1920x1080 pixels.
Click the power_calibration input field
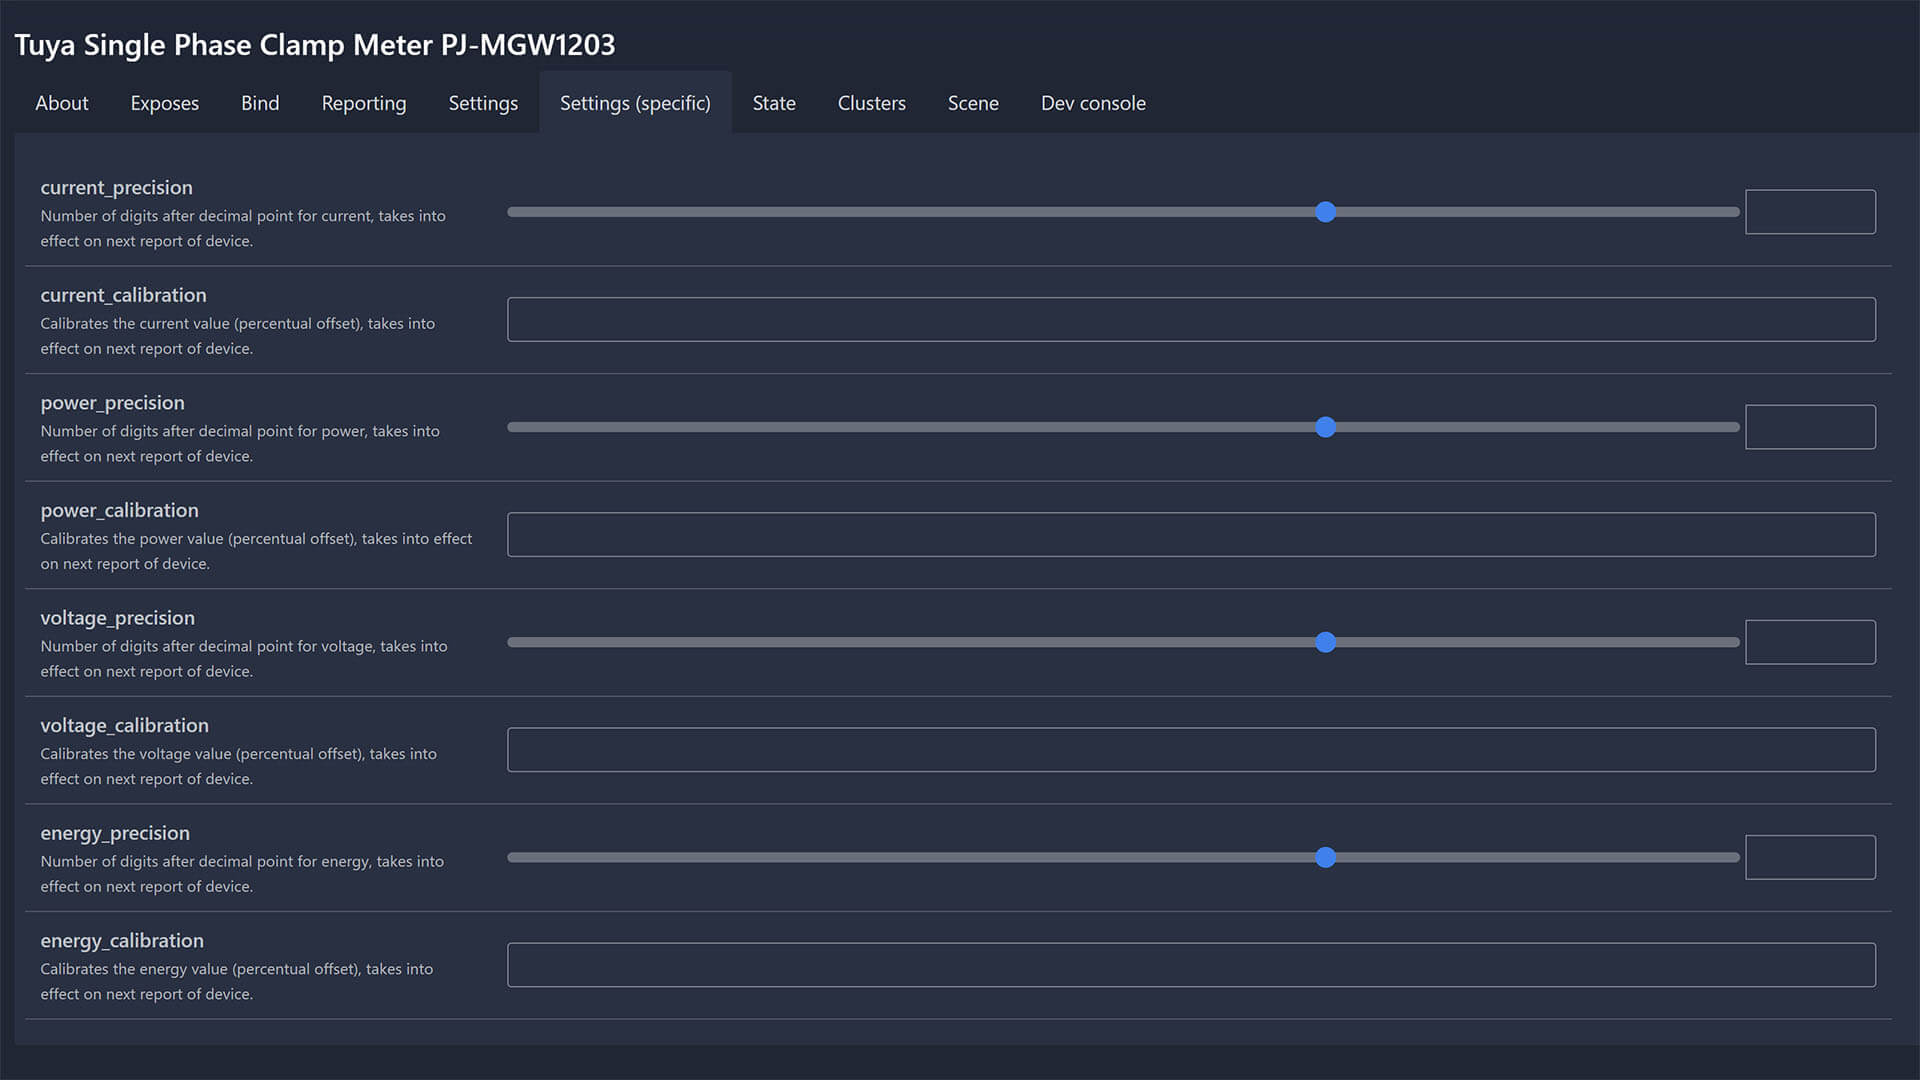tap(1191, 535)
